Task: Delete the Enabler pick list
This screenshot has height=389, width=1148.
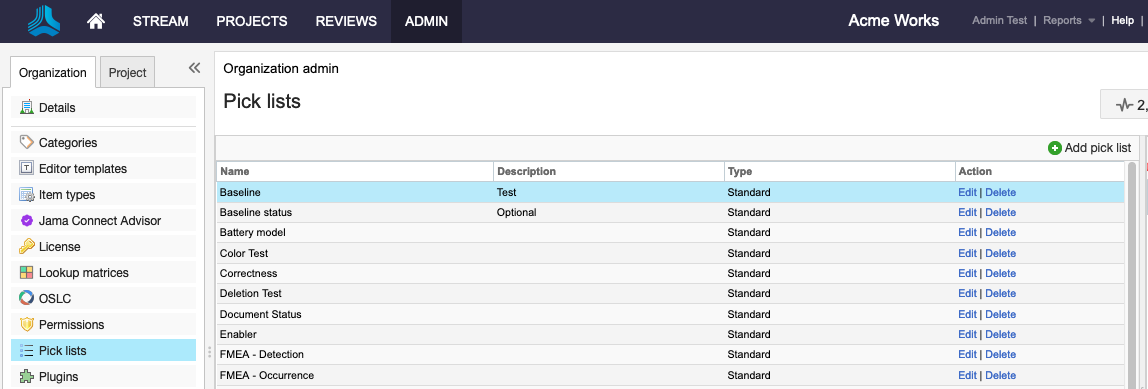Action: (1000, 334)
